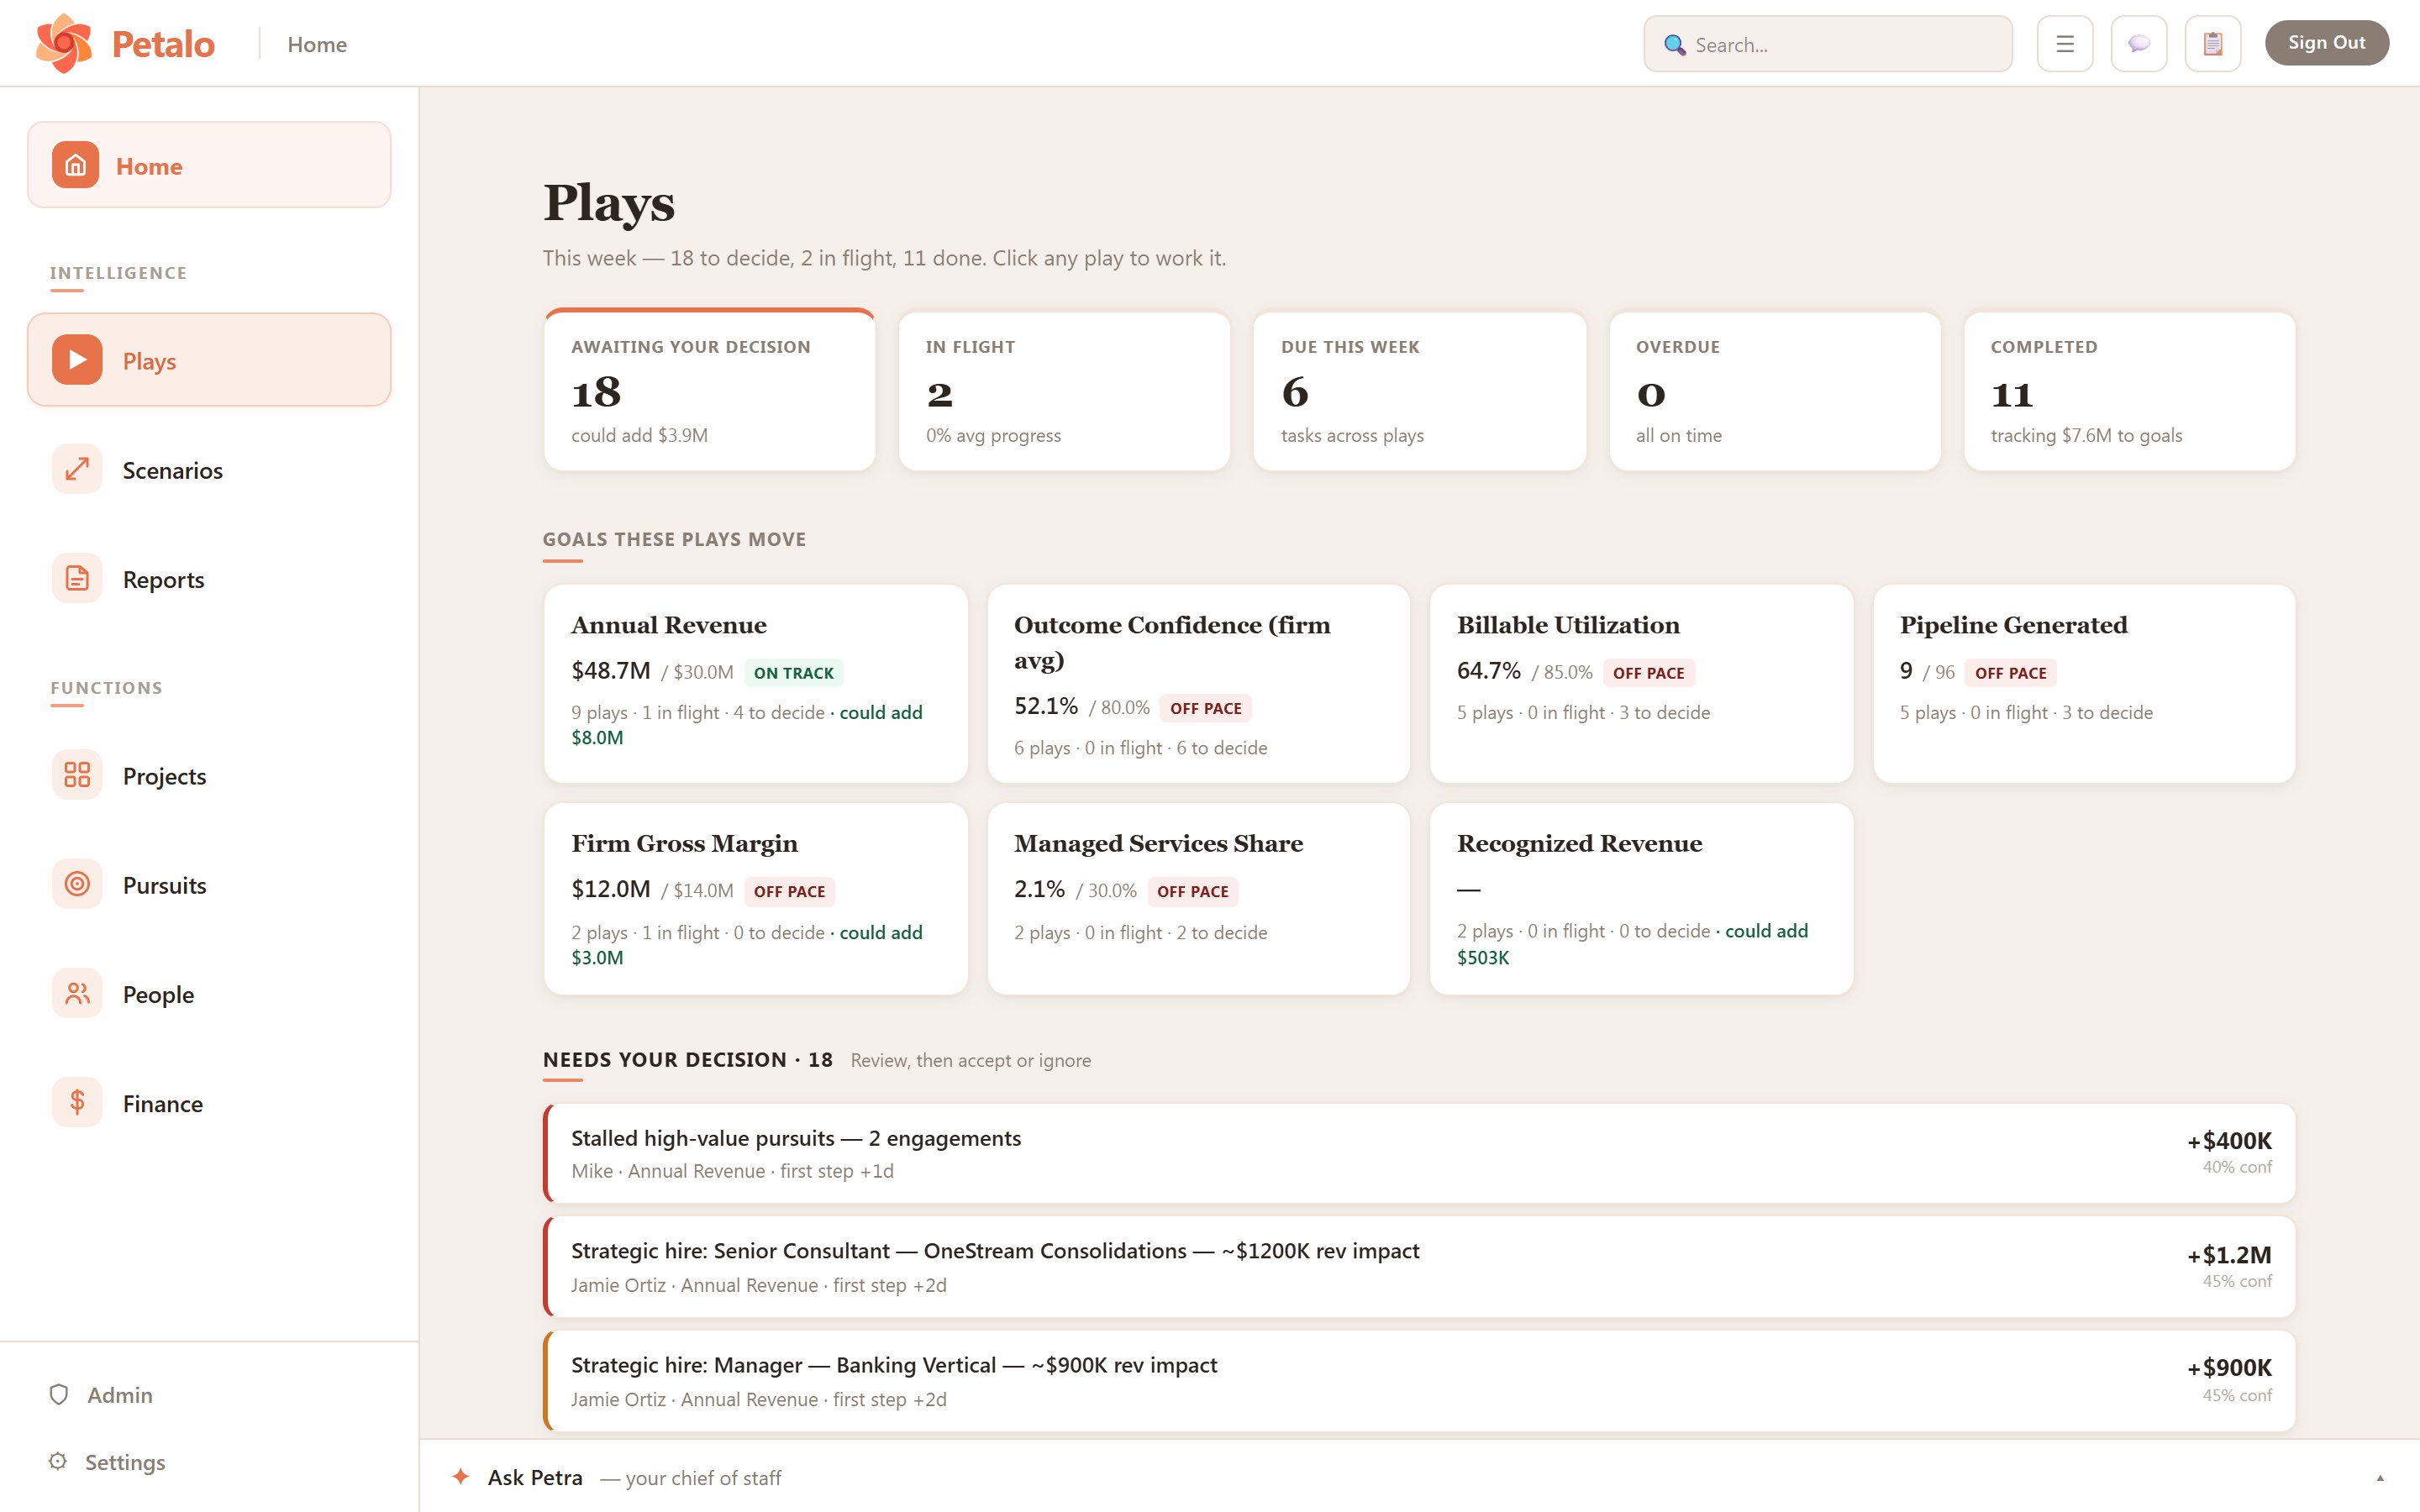Click OFF PACE badge on Billable Utilization

click(1648, 673)
